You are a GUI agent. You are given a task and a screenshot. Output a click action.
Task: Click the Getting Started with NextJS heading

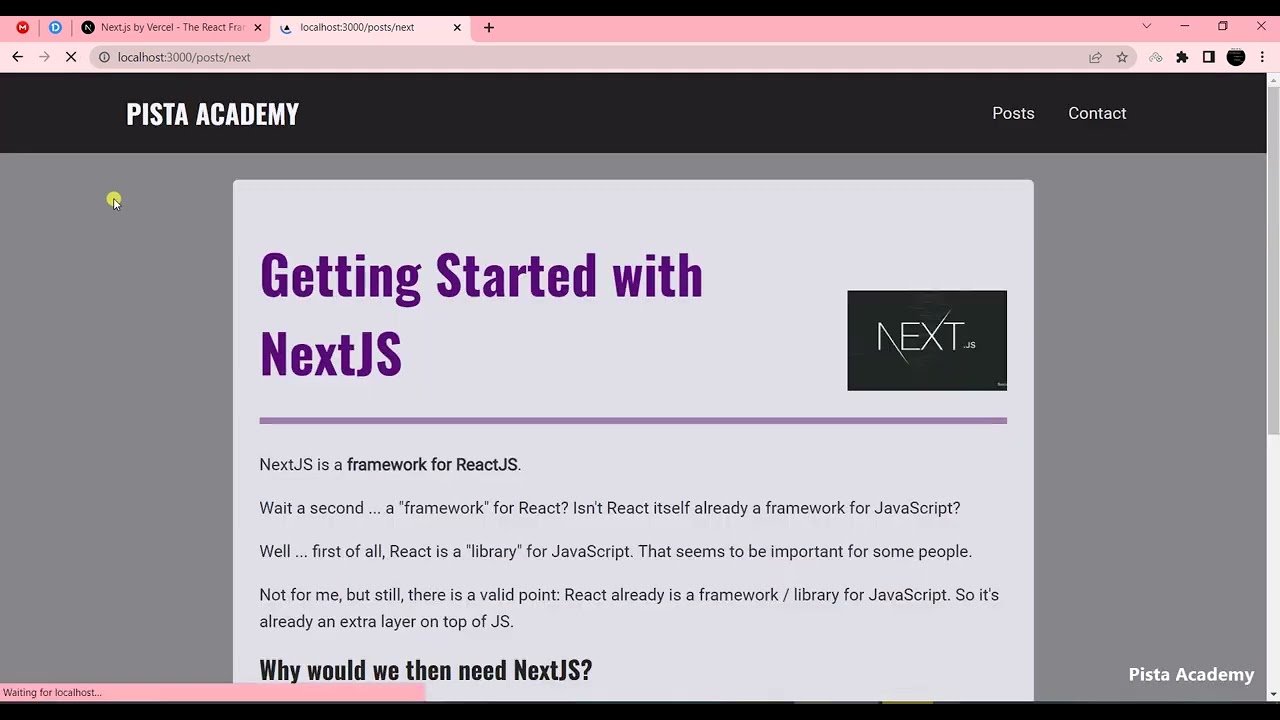pos(481,314)
